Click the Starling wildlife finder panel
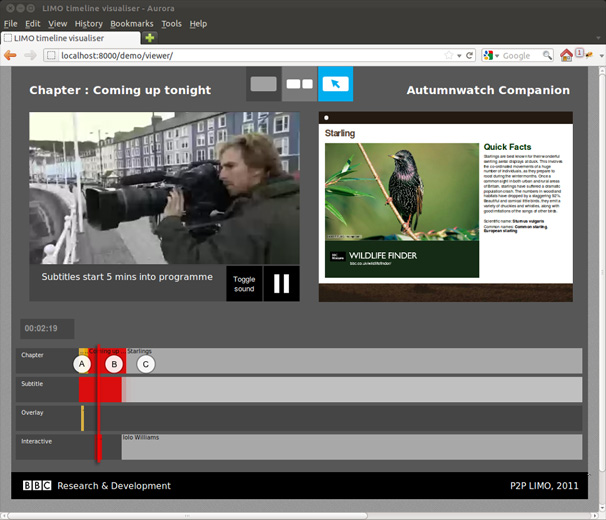This screenshot has width=606, height=520. 445,205
